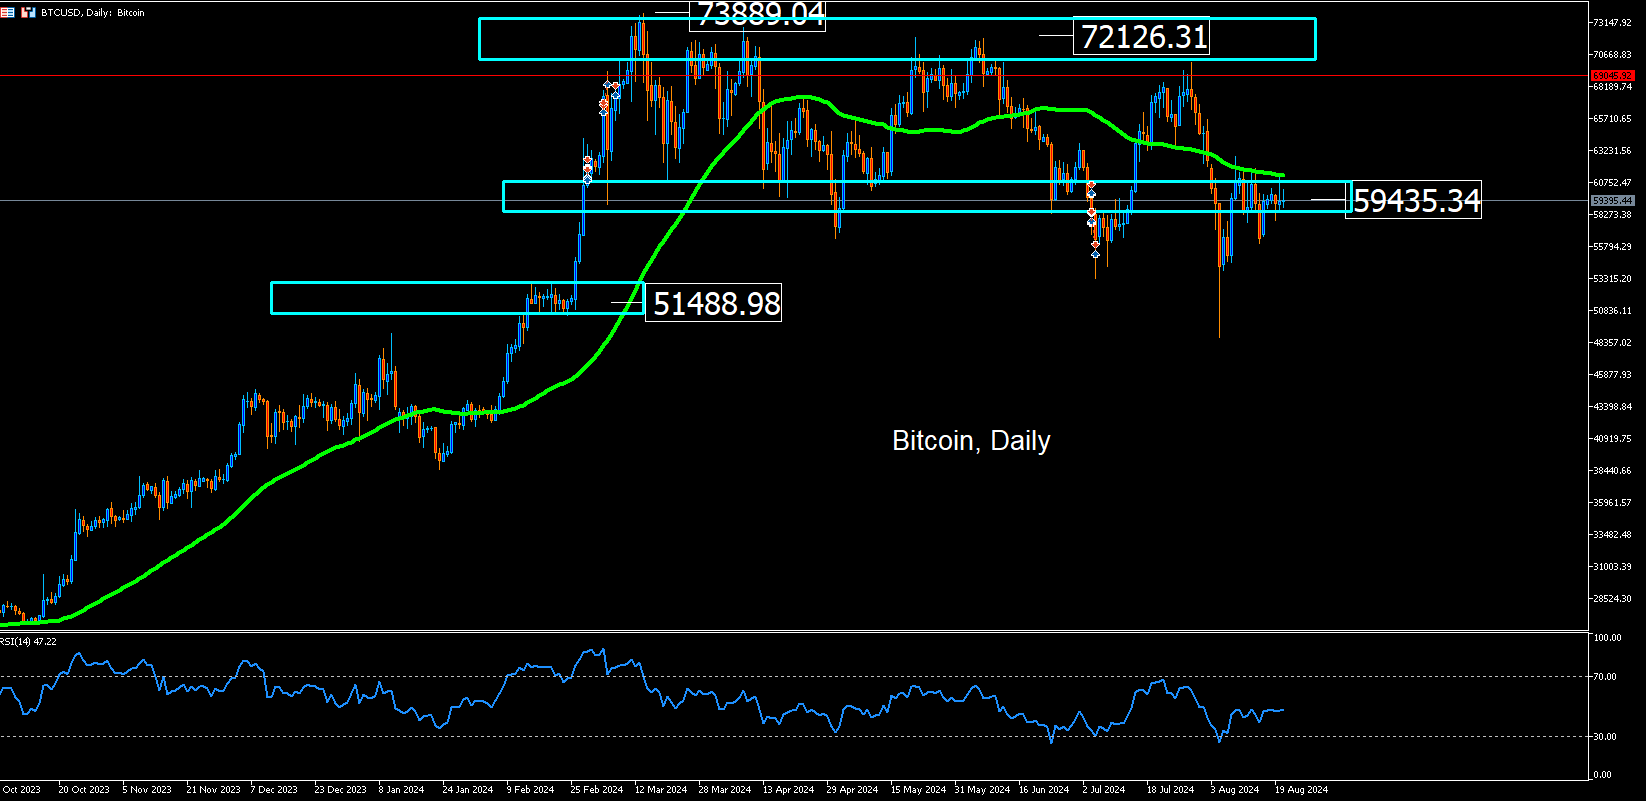Viewport: 1646px width, 801px height.
Task: Click the RSI 30.00 level value
Action: (x=1606, y=737)
